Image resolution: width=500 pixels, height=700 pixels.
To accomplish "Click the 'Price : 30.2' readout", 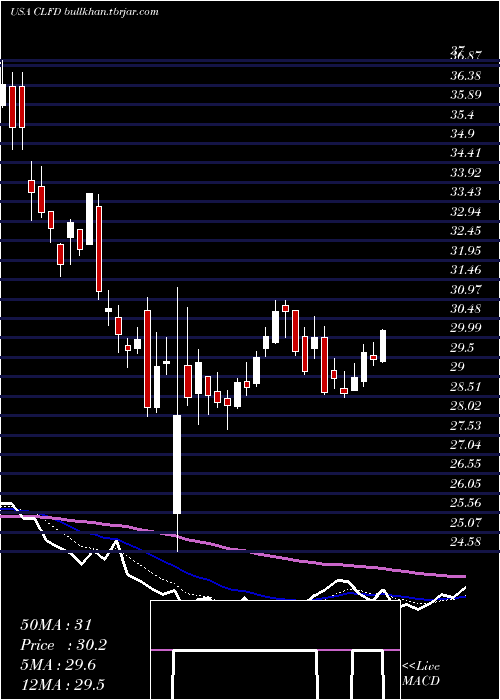I will [64, 645].
